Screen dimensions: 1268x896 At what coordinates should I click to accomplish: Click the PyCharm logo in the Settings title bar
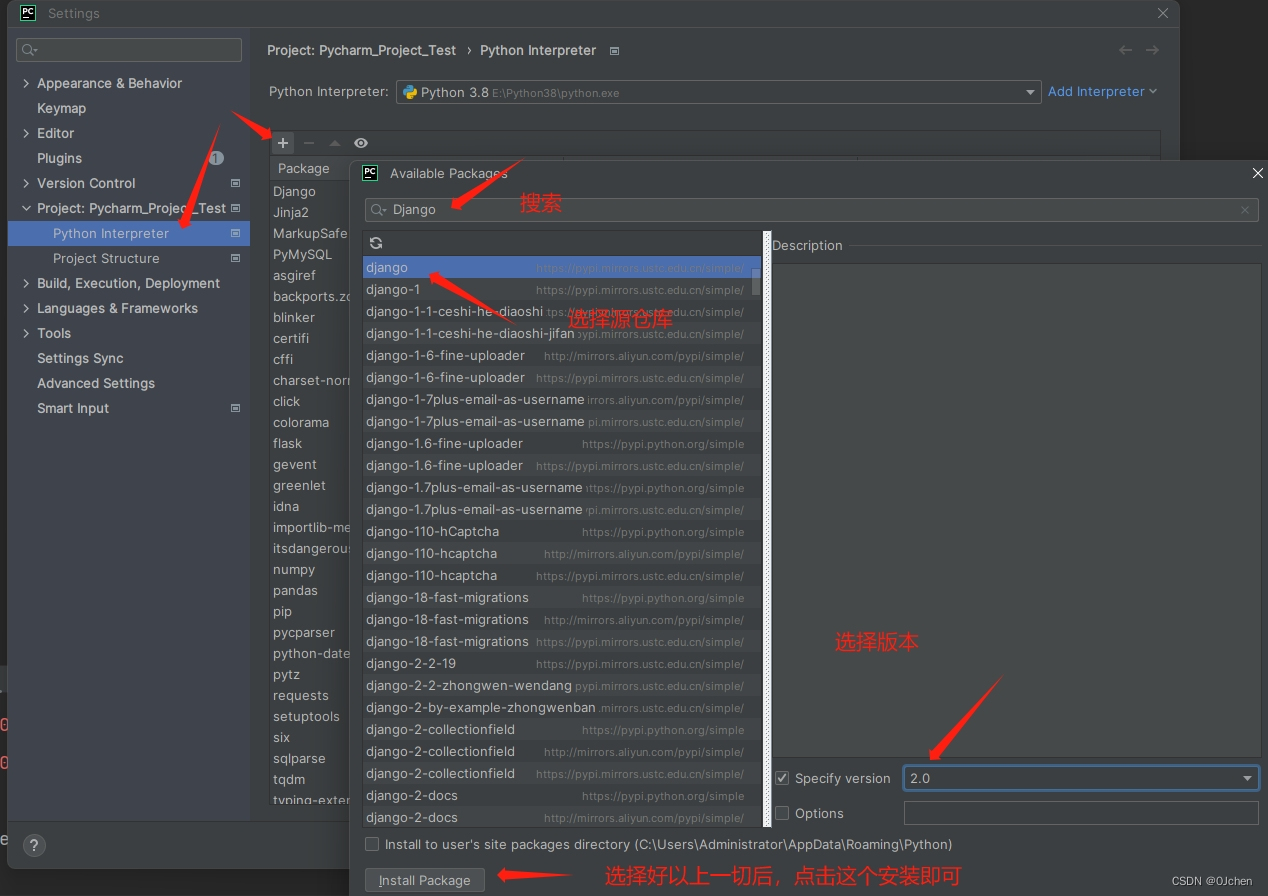pos(28,13)
